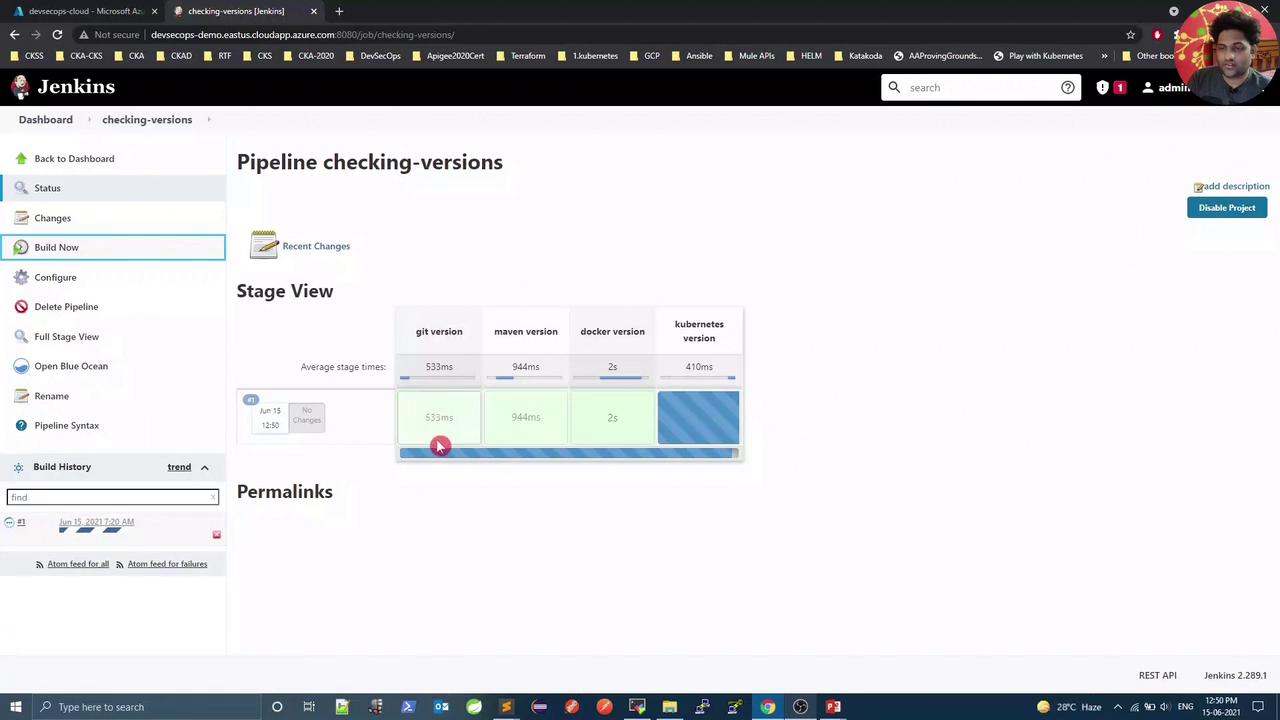Open a new browser tab
The image size is (1280, 720).
[x=339, y=11]
